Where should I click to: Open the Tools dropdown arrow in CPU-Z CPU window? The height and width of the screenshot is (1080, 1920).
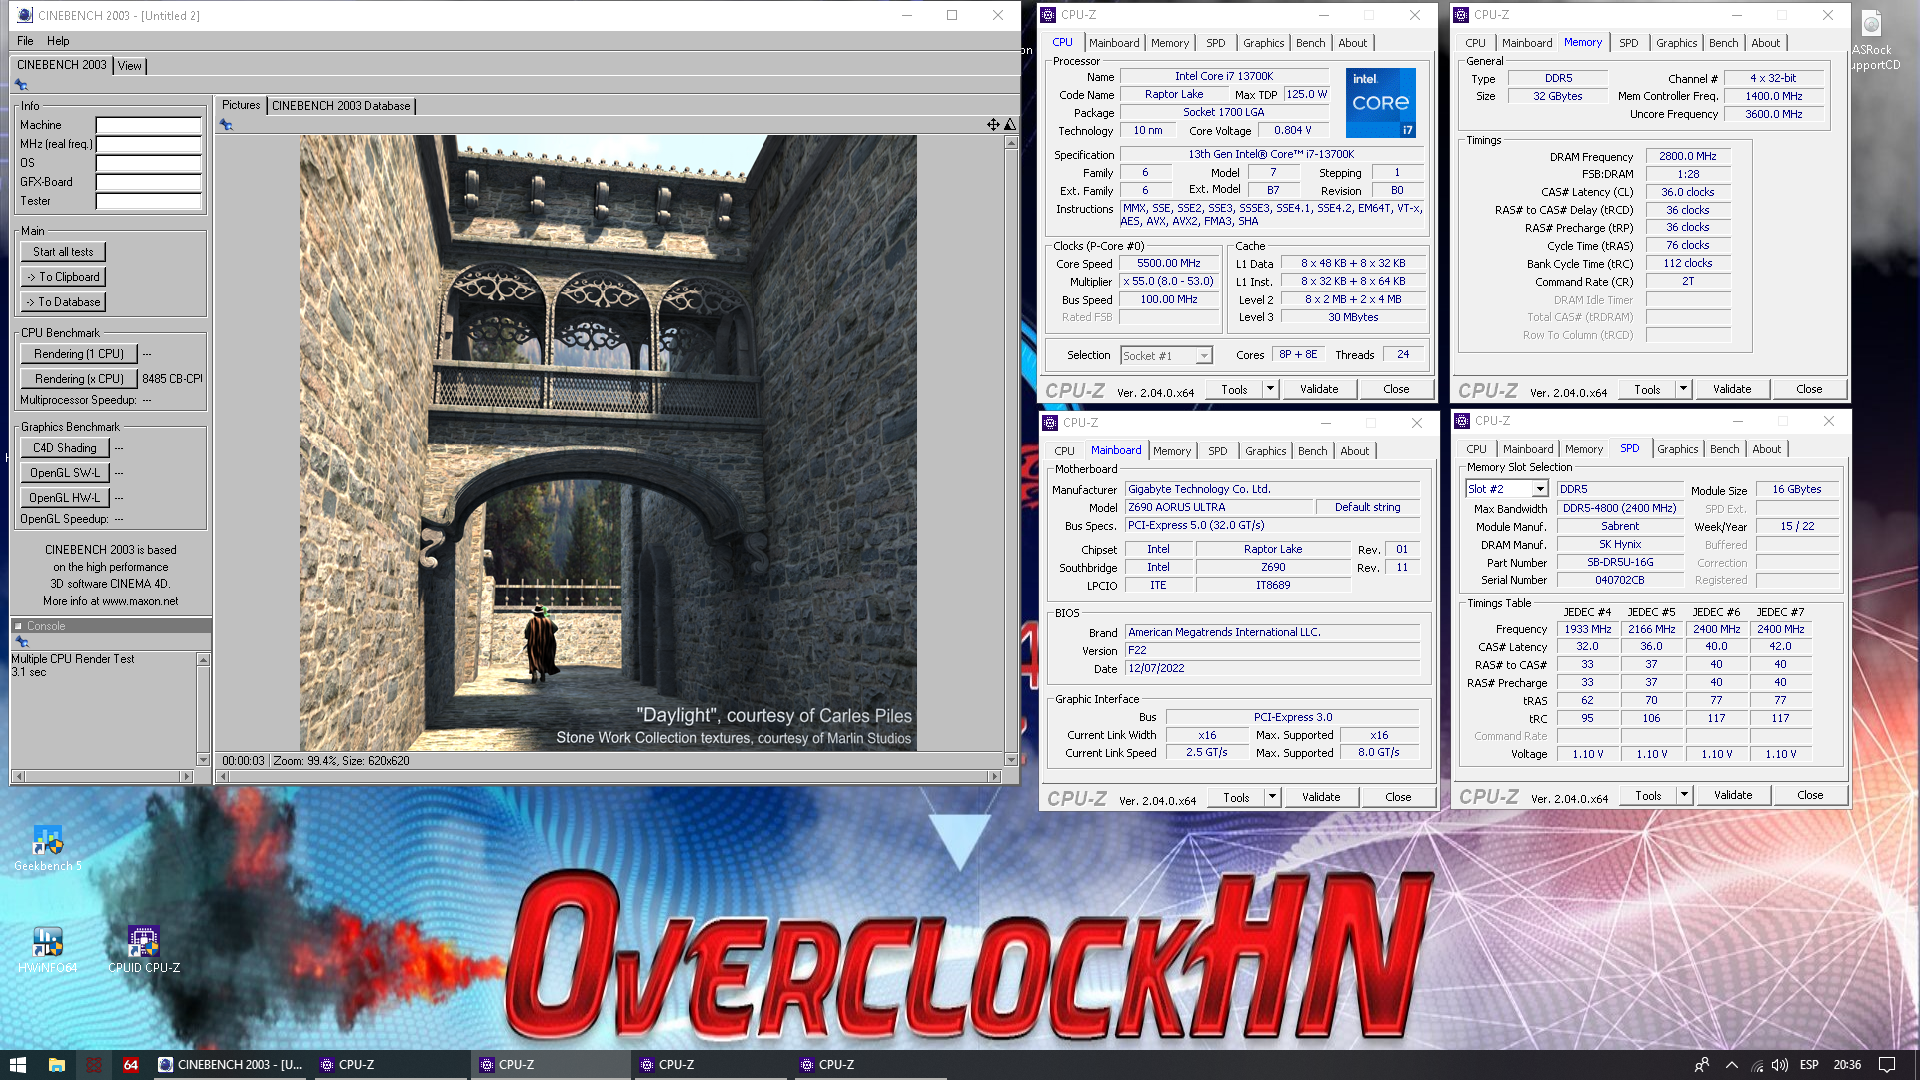click(1270, 389)
